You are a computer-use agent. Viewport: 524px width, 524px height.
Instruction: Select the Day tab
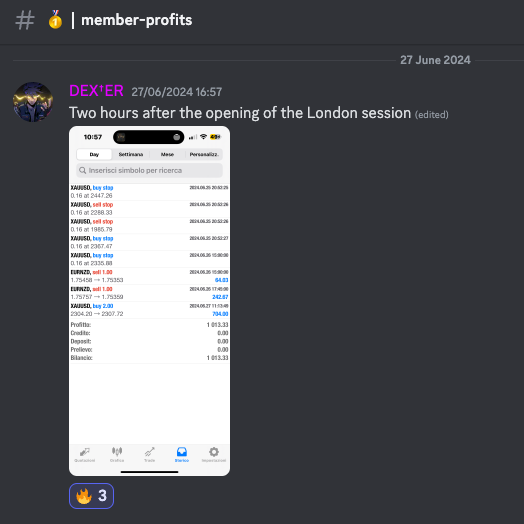pos(94,154)
